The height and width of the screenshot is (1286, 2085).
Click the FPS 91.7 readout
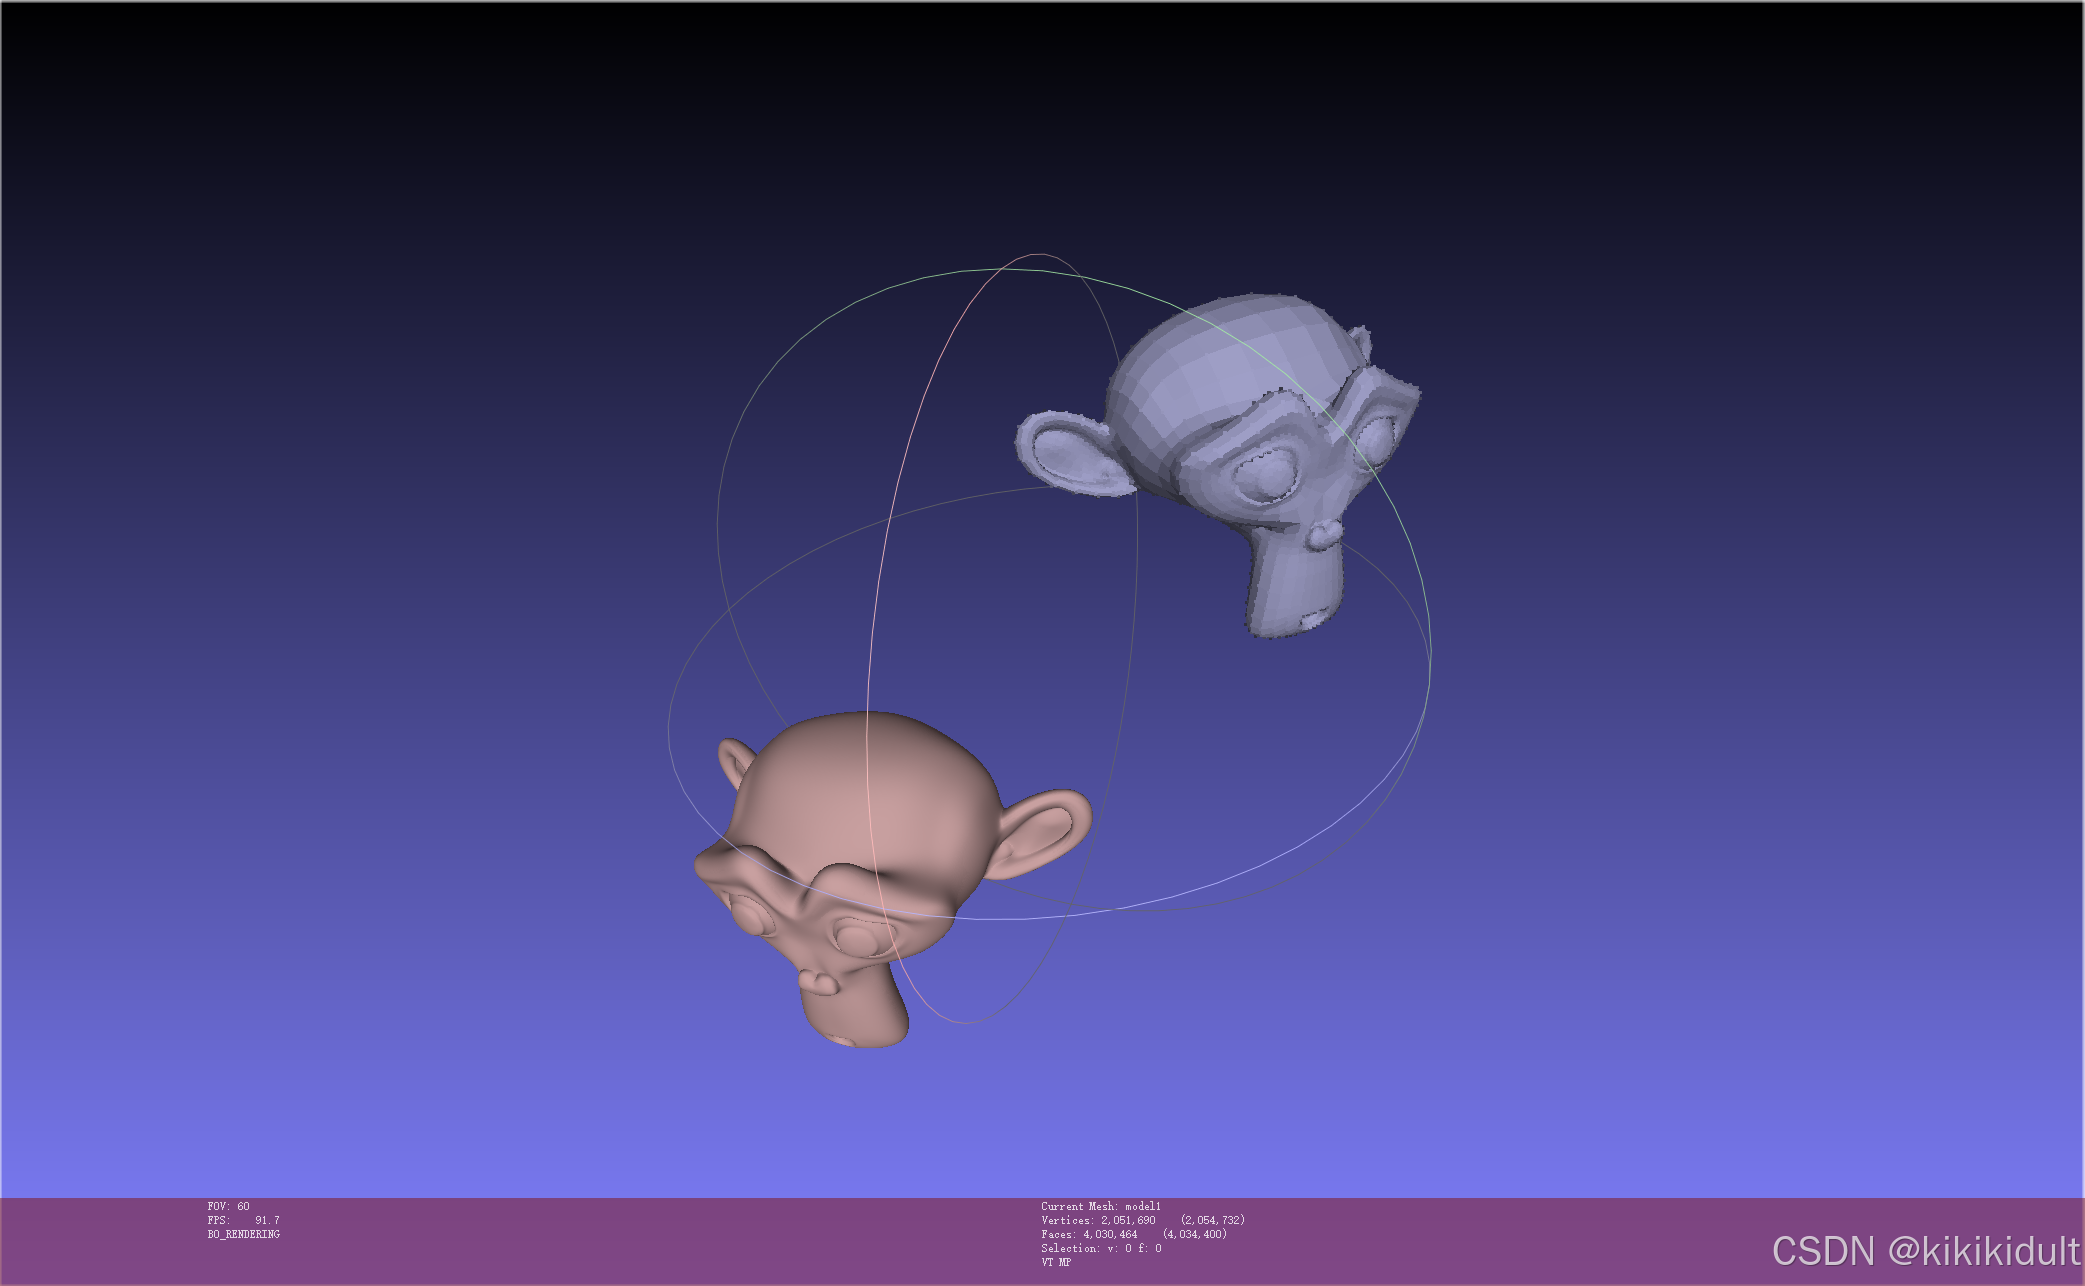pos(243,1220)
